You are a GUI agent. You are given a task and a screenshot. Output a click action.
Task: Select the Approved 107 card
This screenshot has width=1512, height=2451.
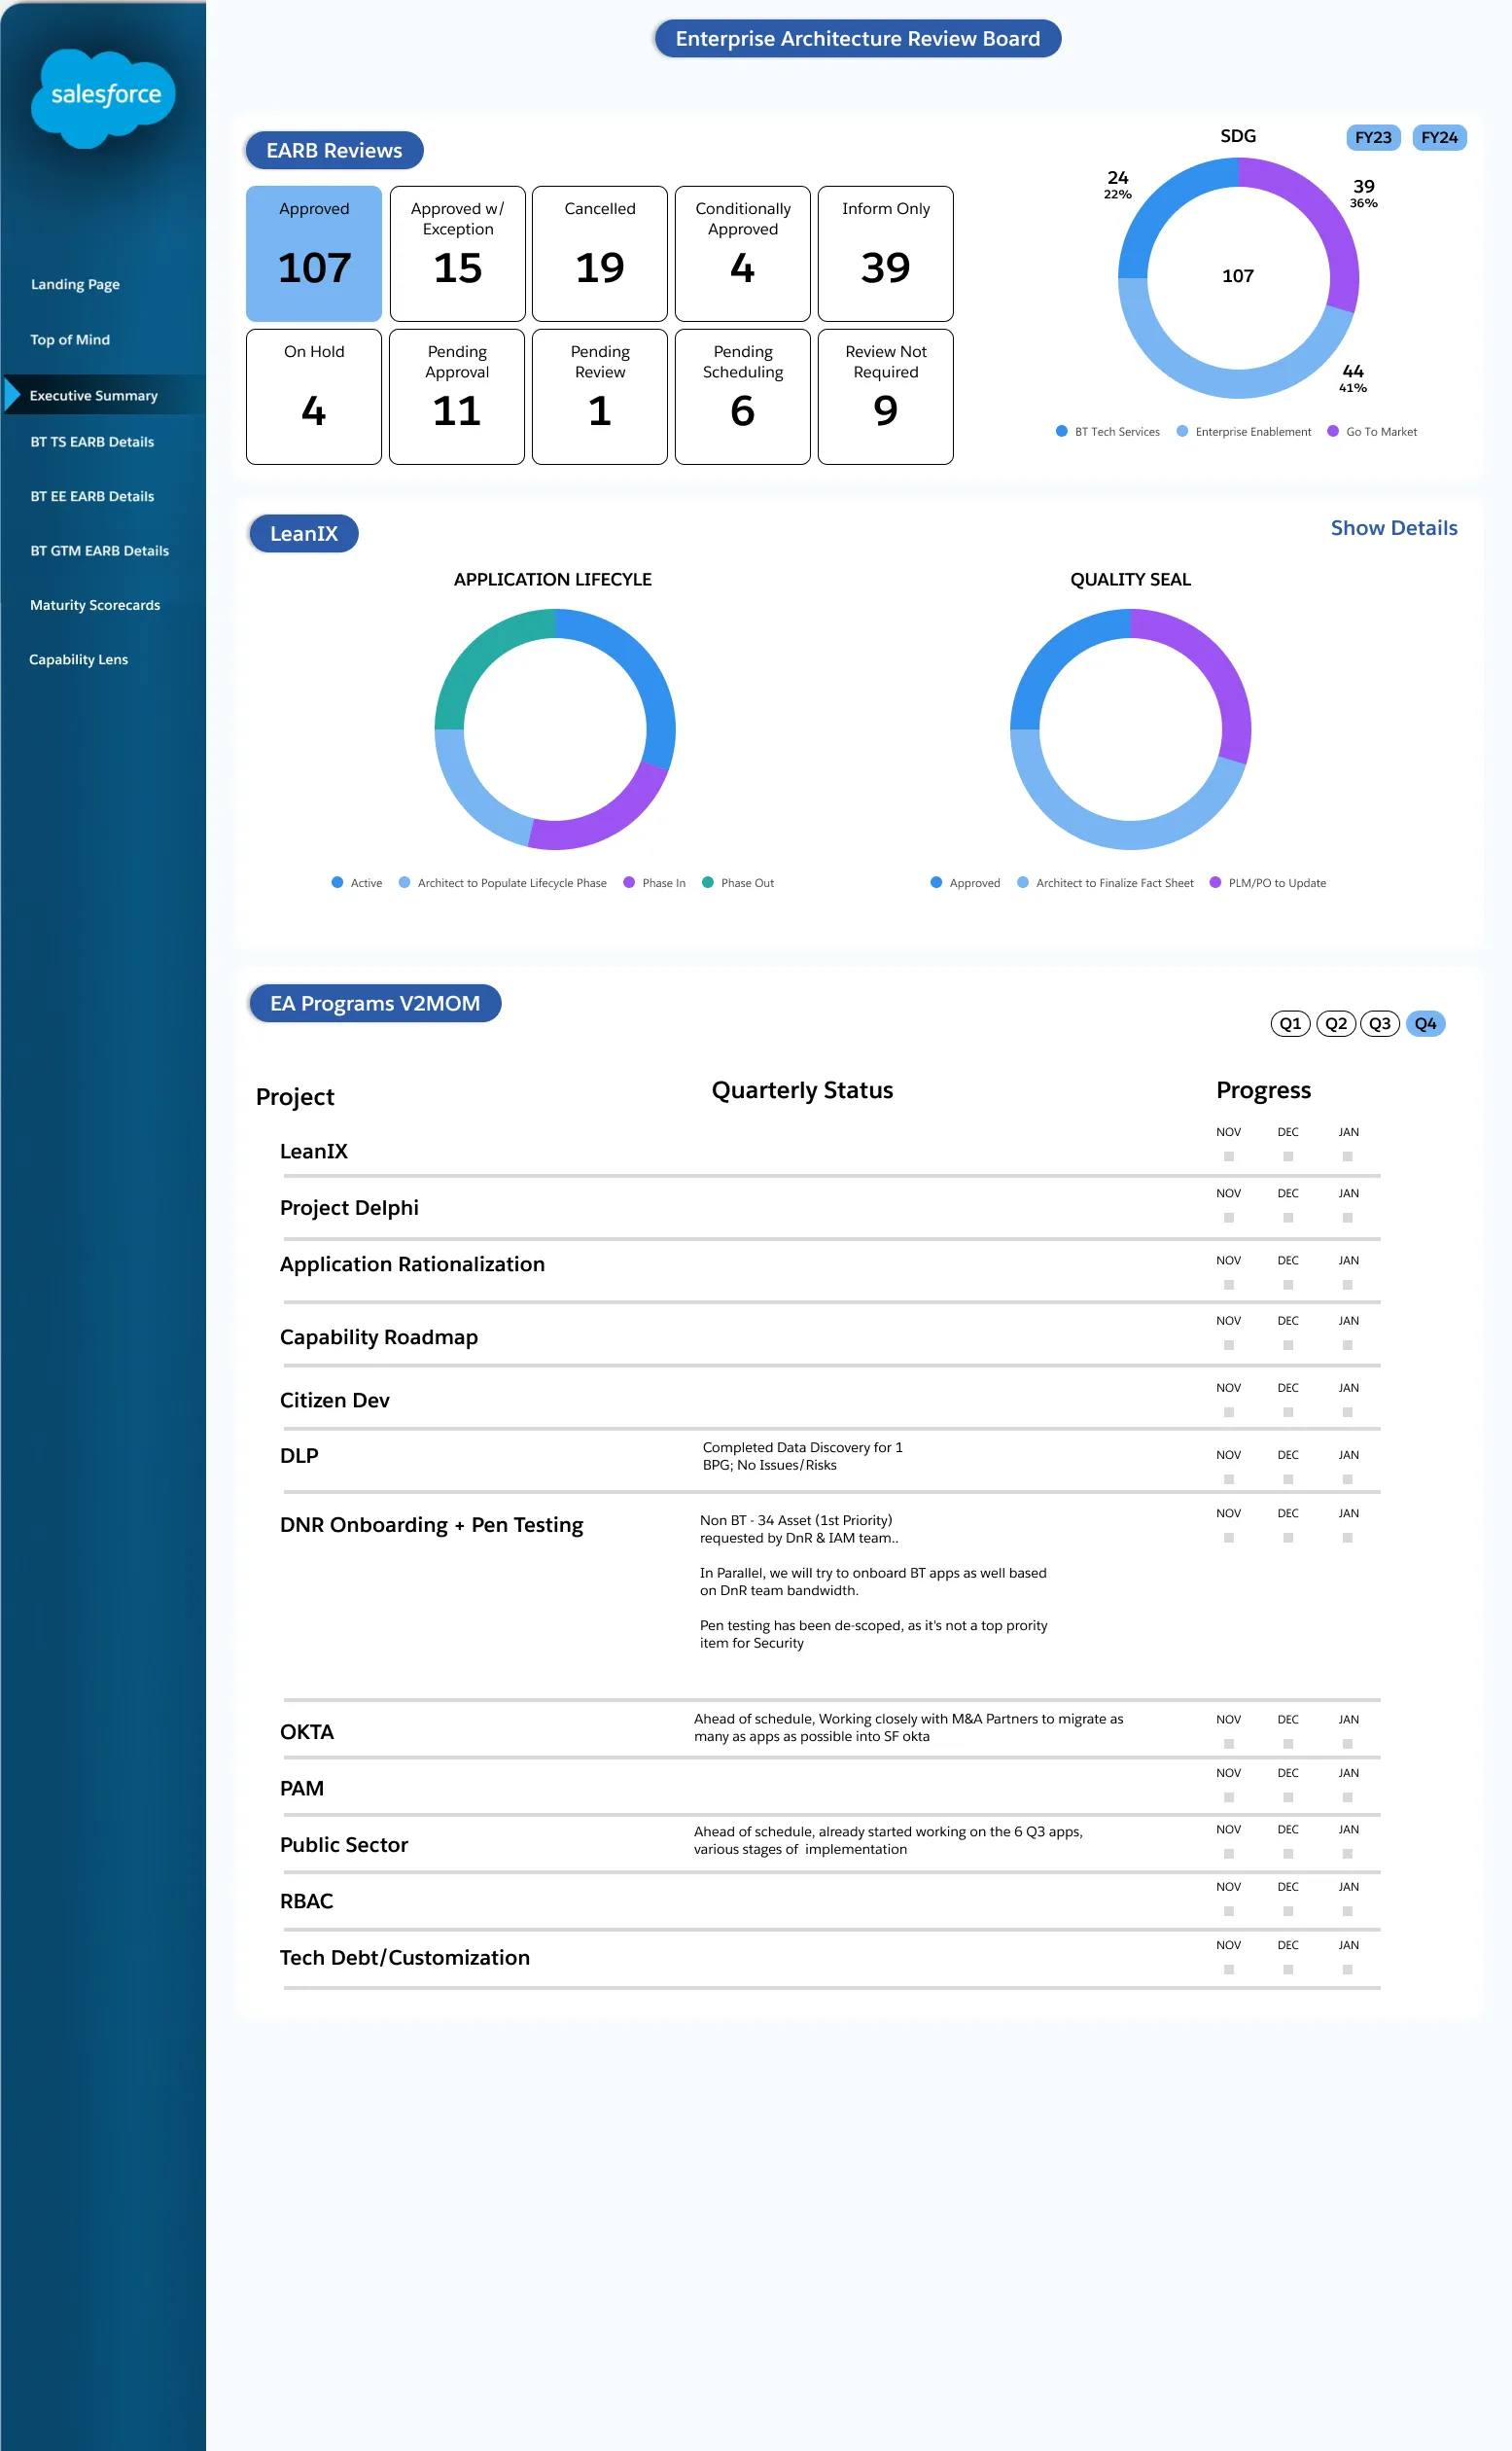click(x=314, y=254)
